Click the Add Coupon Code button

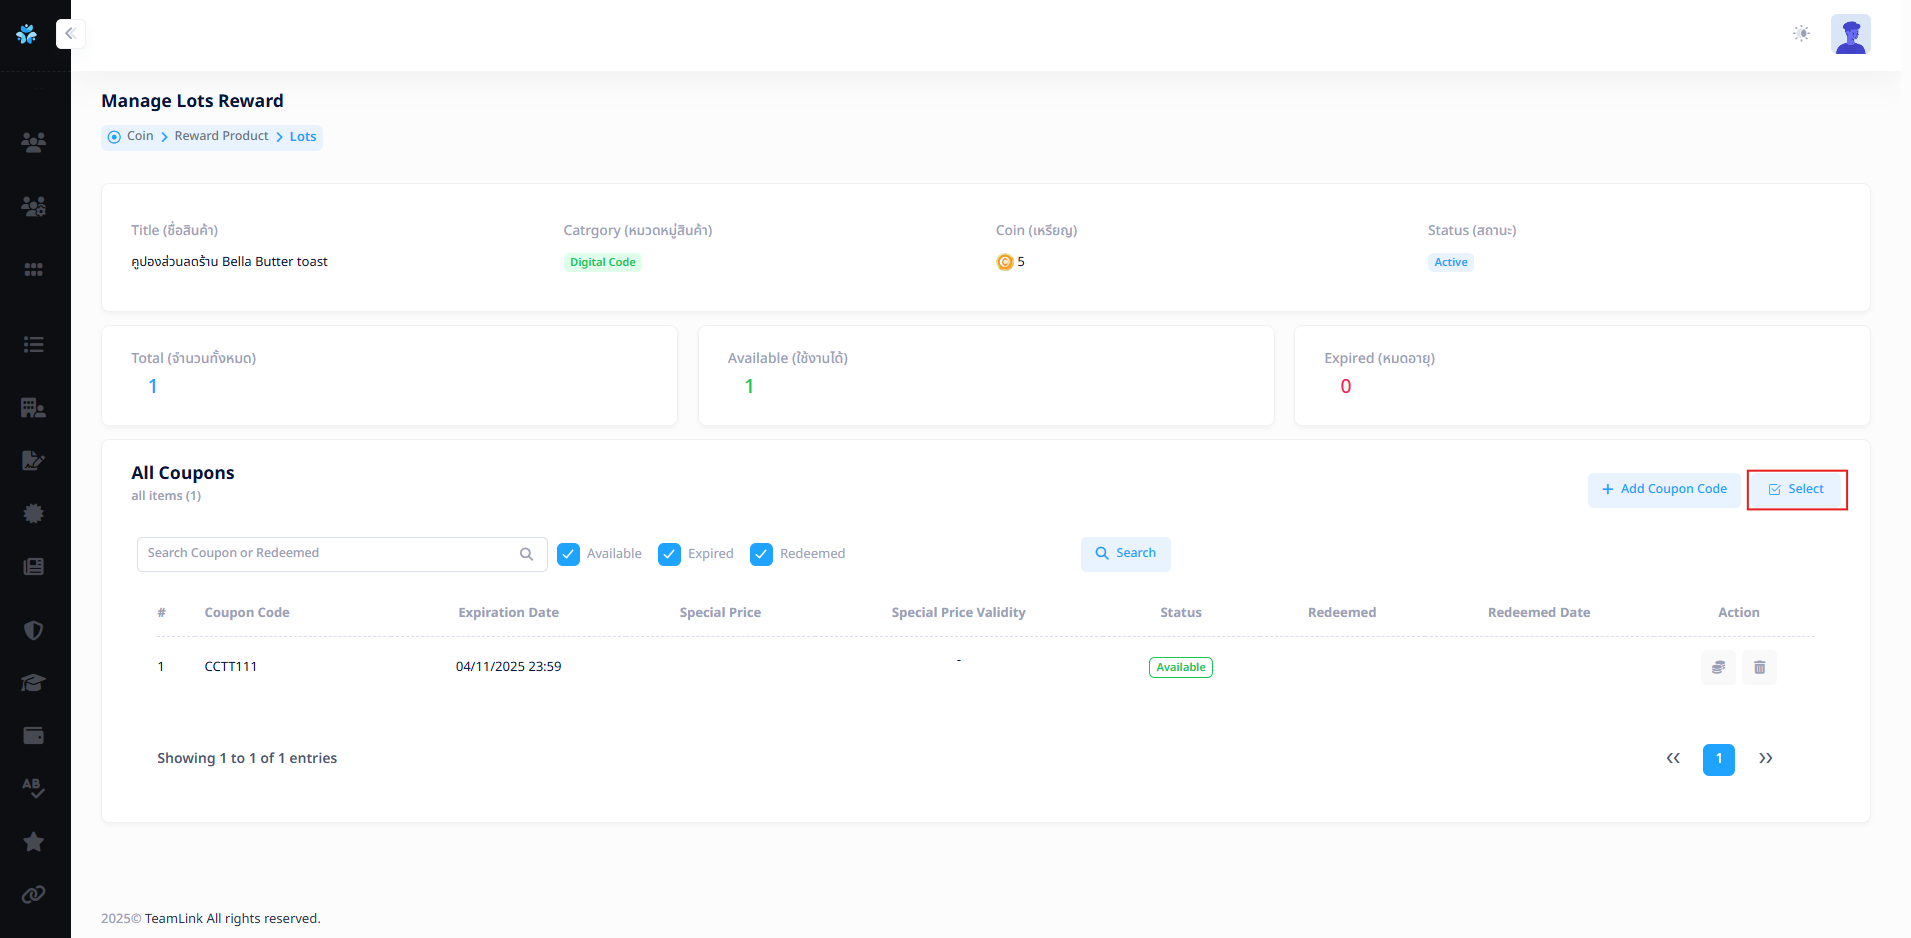click(x=1664, y=490)
